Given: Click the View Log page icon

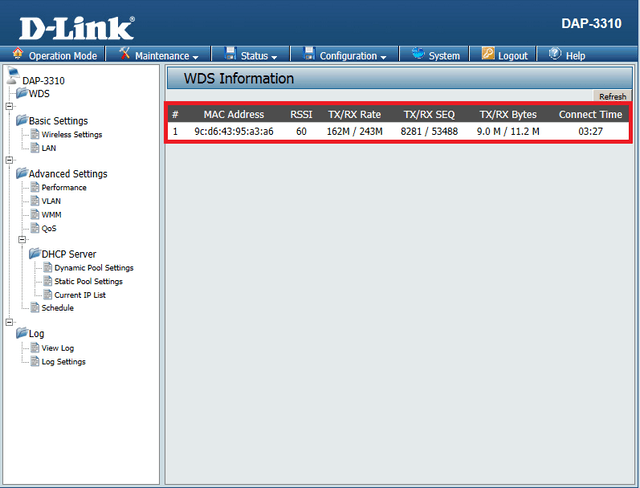Looking at the screenshot, I should tap(35, 348).
